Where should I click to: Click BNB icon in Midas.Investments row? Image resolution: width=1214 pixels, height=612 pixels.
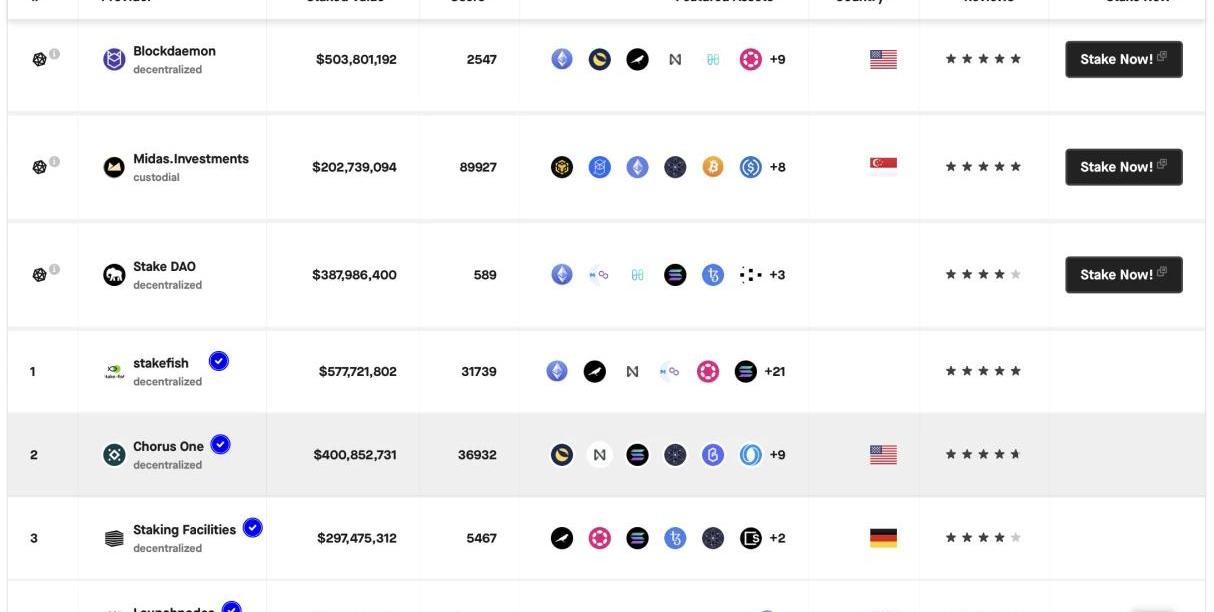tap(562, 167)
